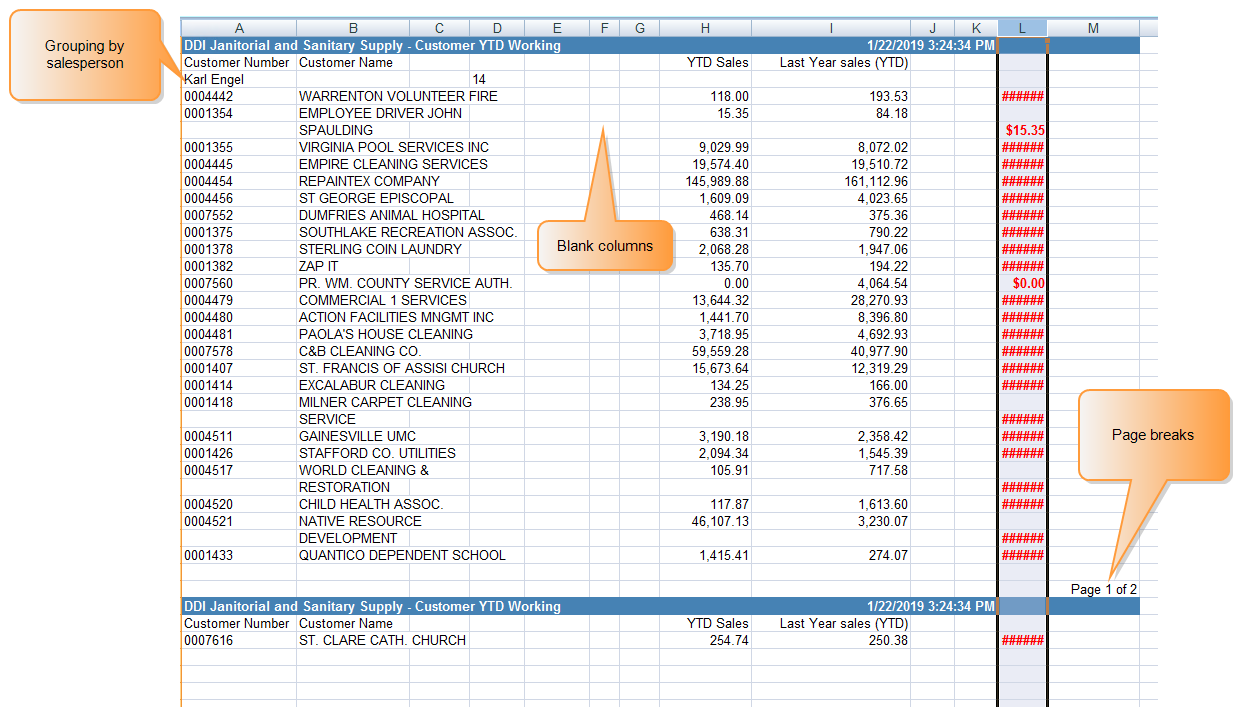Click the 'Blank columns' callout
The height and width of the screenshot is (707, 1243).
(605, 245)
